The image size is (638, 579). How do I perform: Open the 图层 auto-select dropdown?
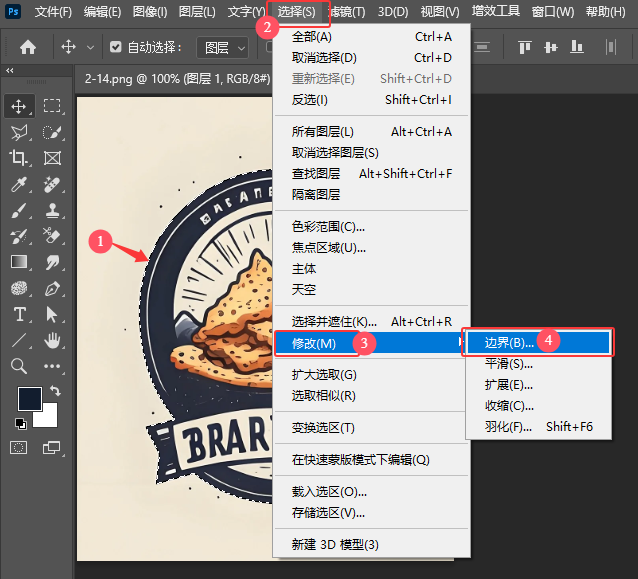pyautogui.click(x=223, y=48)
